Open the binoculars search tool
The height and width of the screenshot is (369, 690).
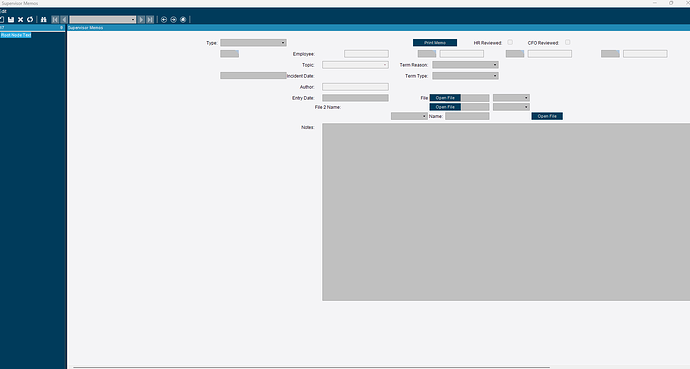click(44, 19)
